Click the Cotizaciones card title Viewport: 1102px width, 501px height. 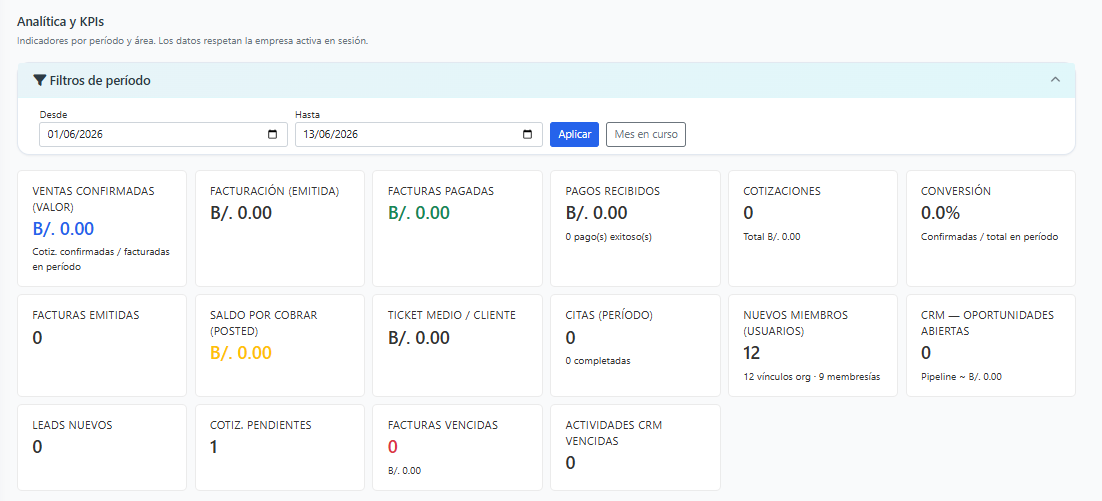point(782,191)
